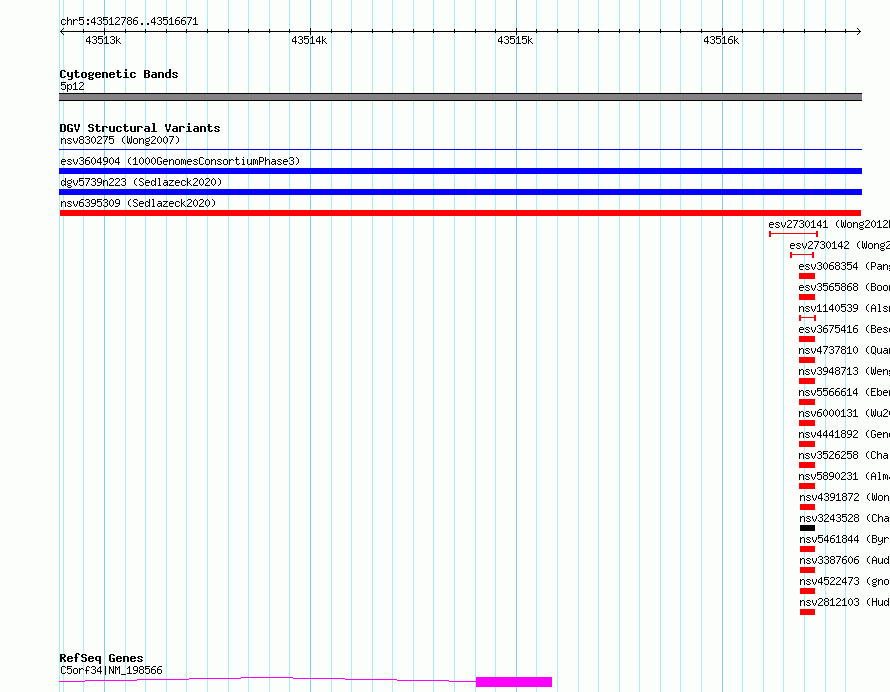Select the 5p12 band label
This screenshot has height=692, width=890.
click(x=72, y=86)
